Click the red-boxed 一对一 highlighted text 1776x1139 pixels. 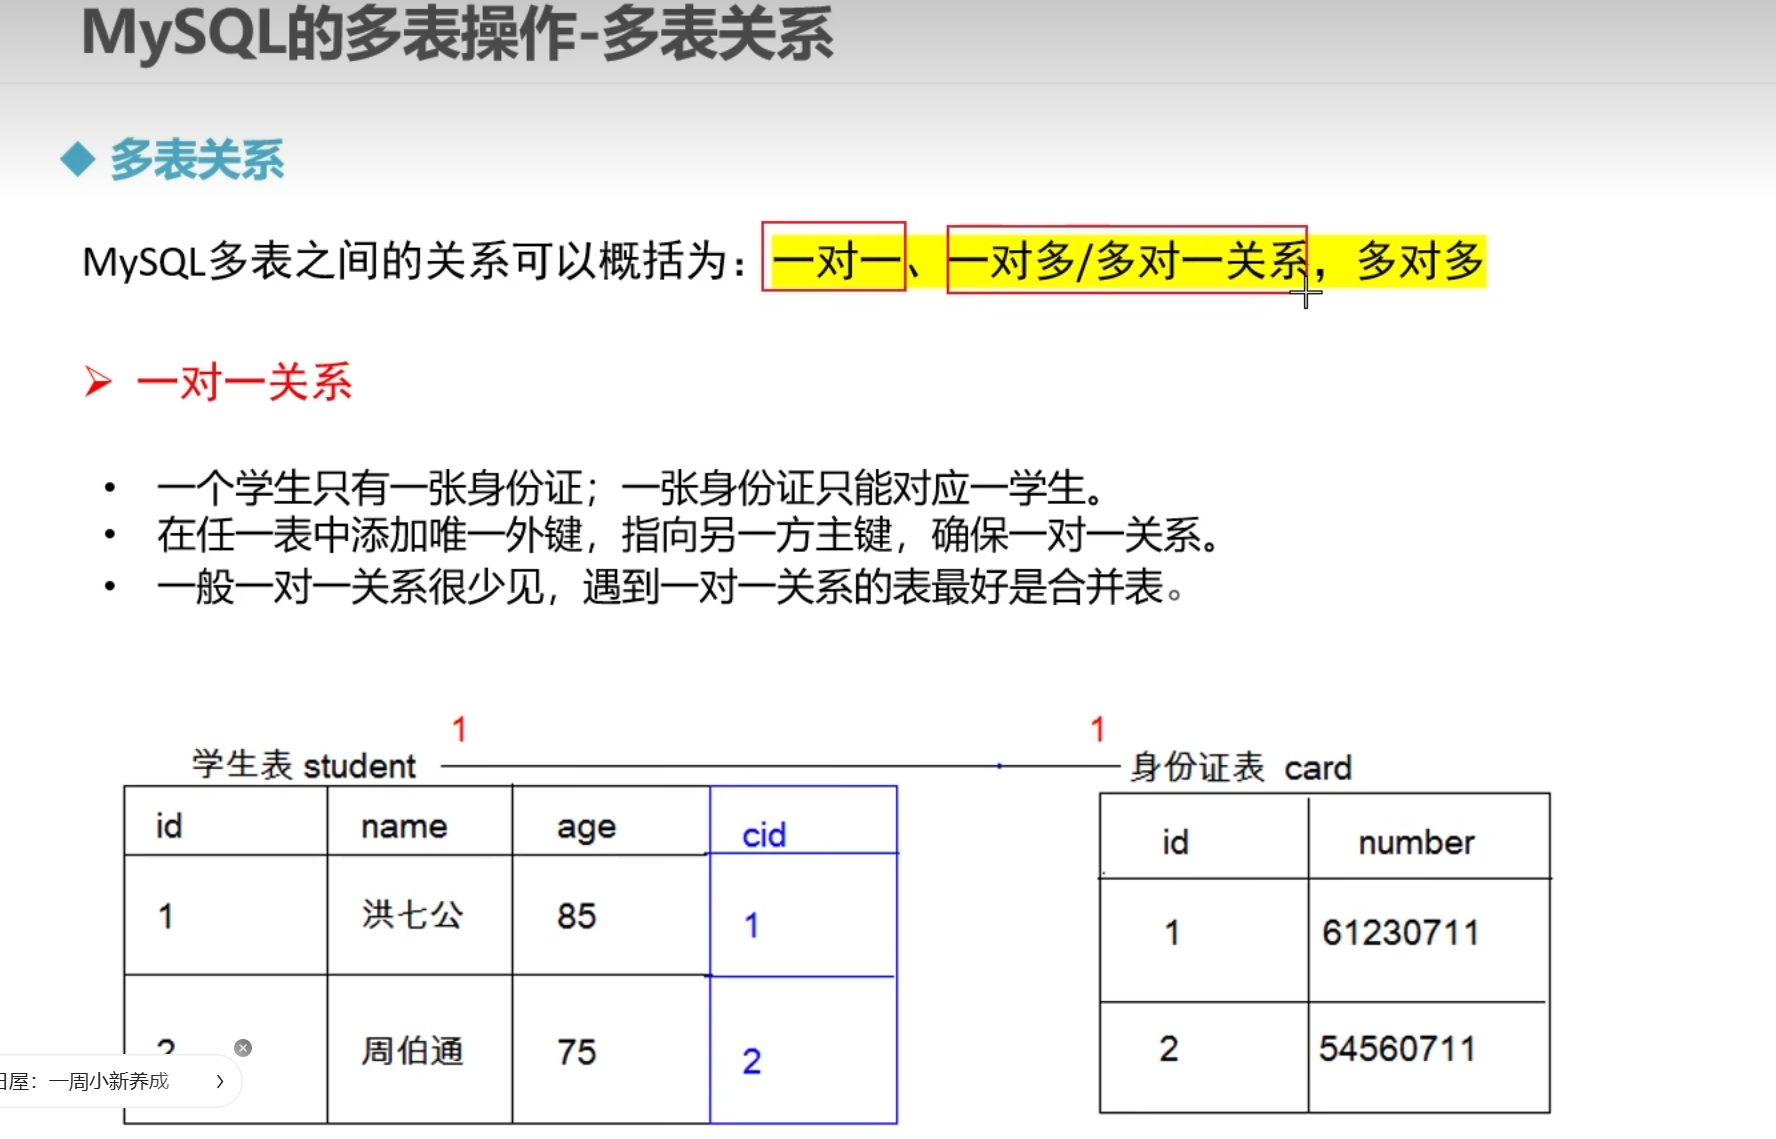(x=834, y=261)
